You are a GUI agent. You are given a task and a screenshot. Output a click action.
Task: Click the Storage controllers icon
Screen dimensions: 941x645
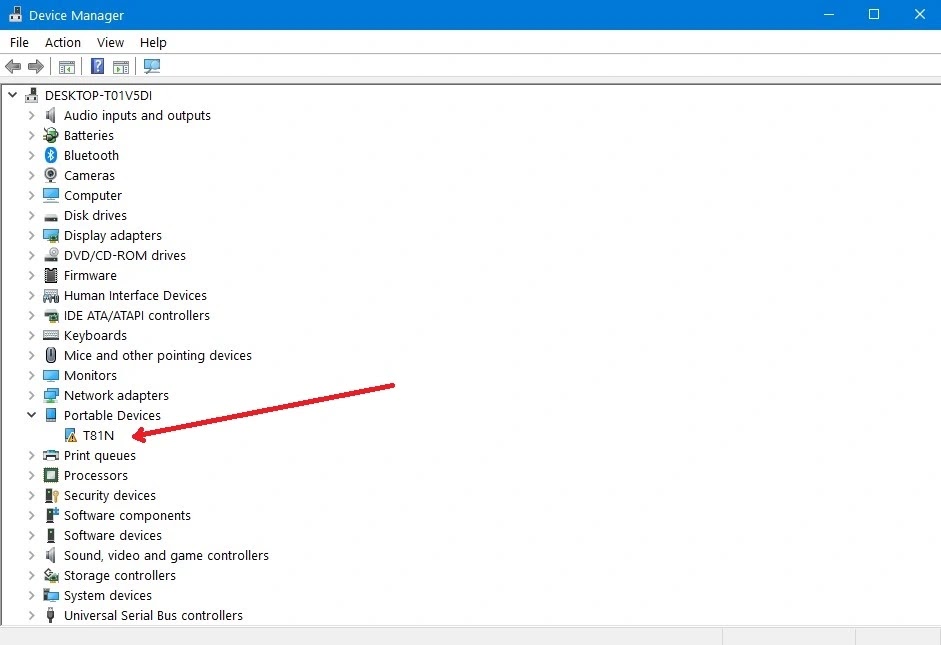click(51, 575)
